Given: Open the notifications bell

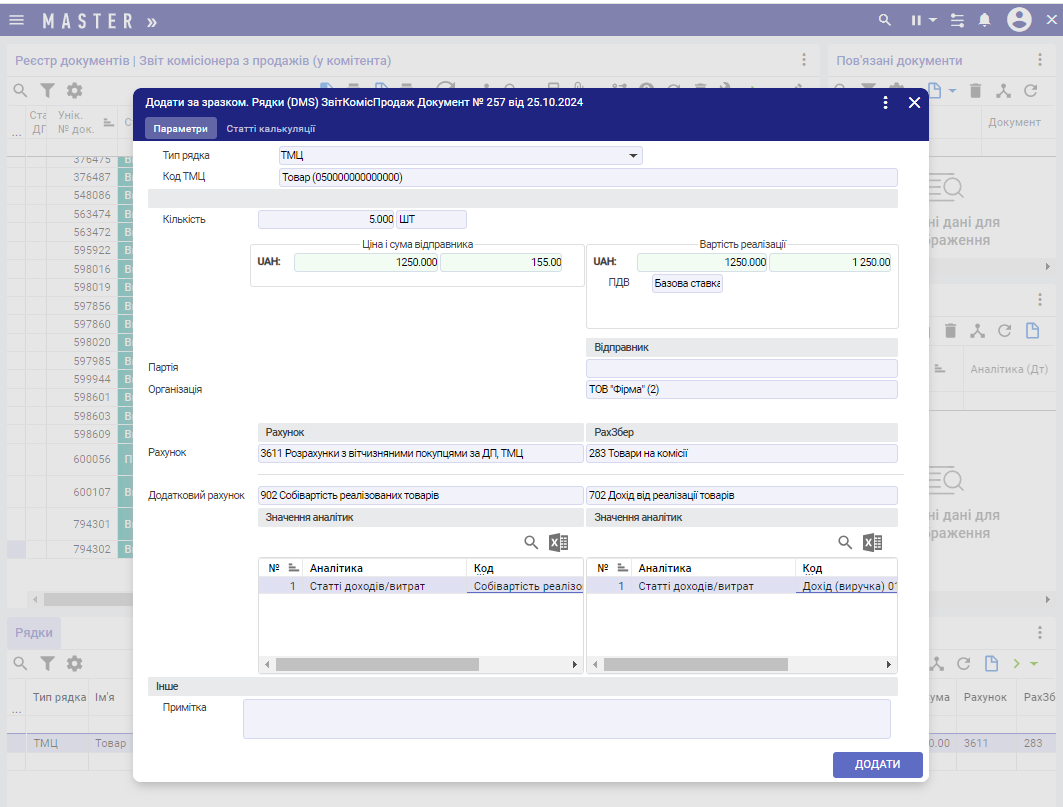Looking at the screenshot, I should click(x=985, y=20).
